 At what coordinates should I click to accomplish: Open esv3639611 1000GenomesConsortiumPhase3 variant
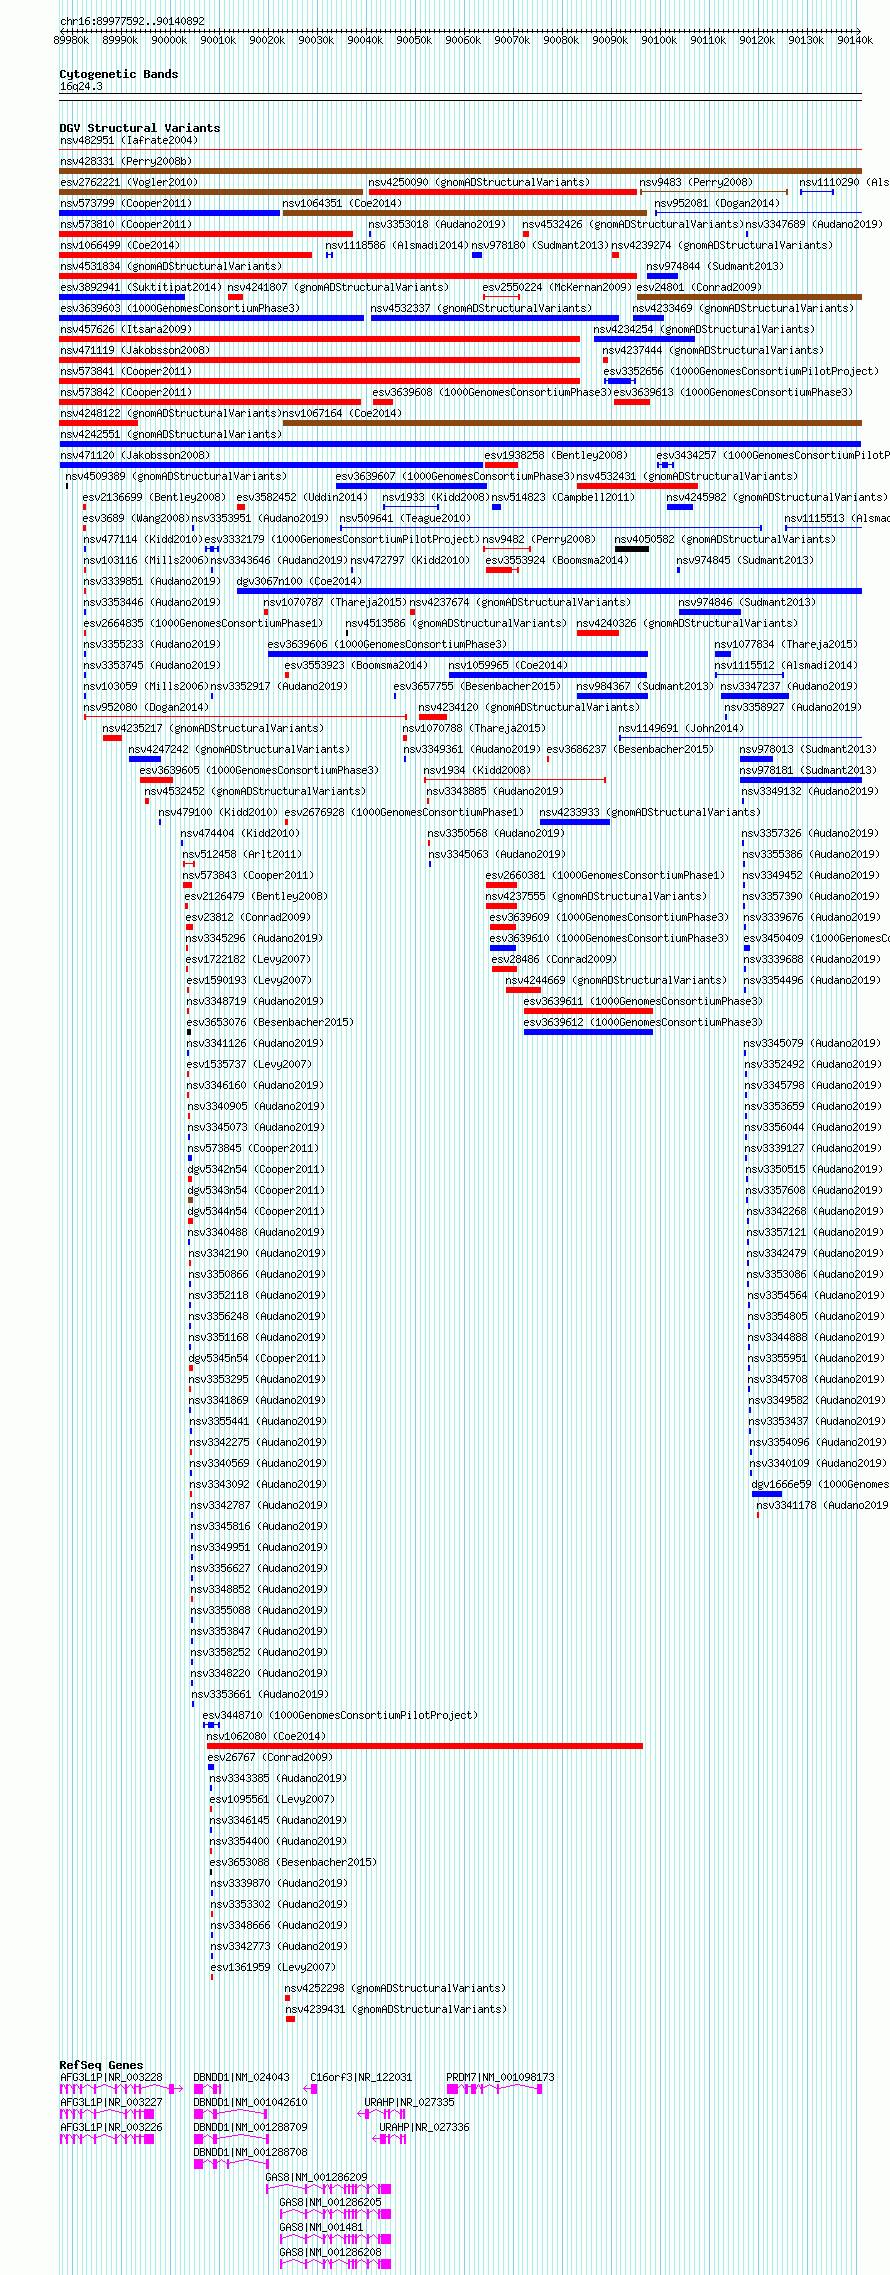point(643,1001)
